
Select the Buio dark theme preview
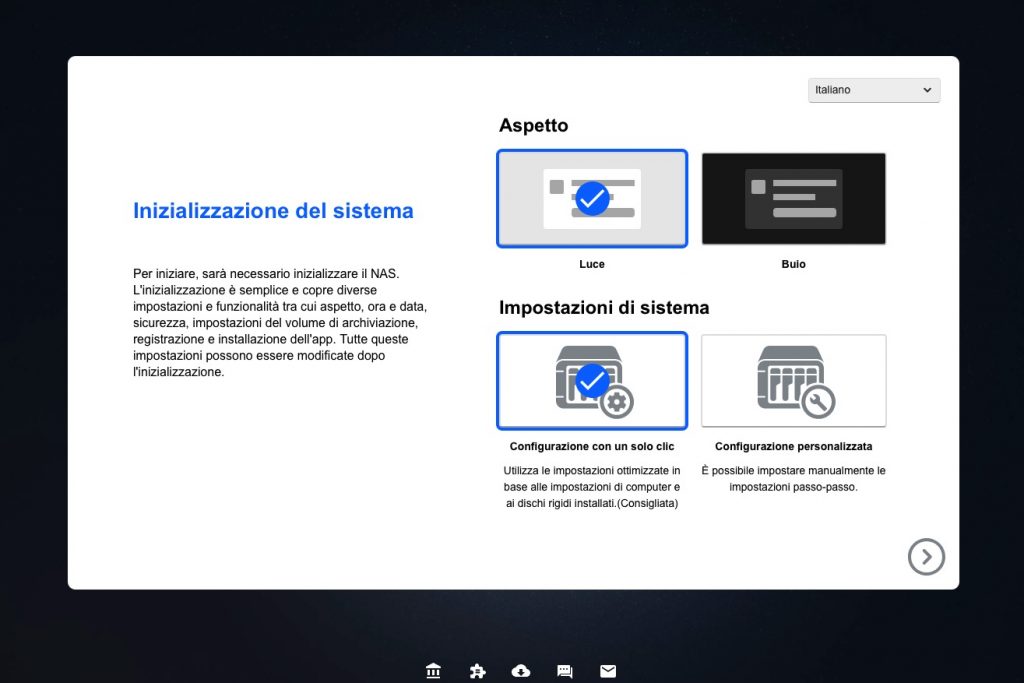(794, 199)
